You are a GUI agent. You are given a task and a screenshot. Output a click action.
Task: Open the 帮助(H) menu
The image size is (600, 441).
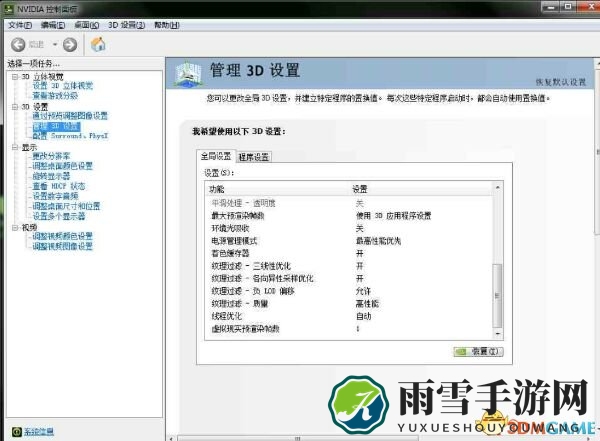pyautogui.click(x=167, y=25)
